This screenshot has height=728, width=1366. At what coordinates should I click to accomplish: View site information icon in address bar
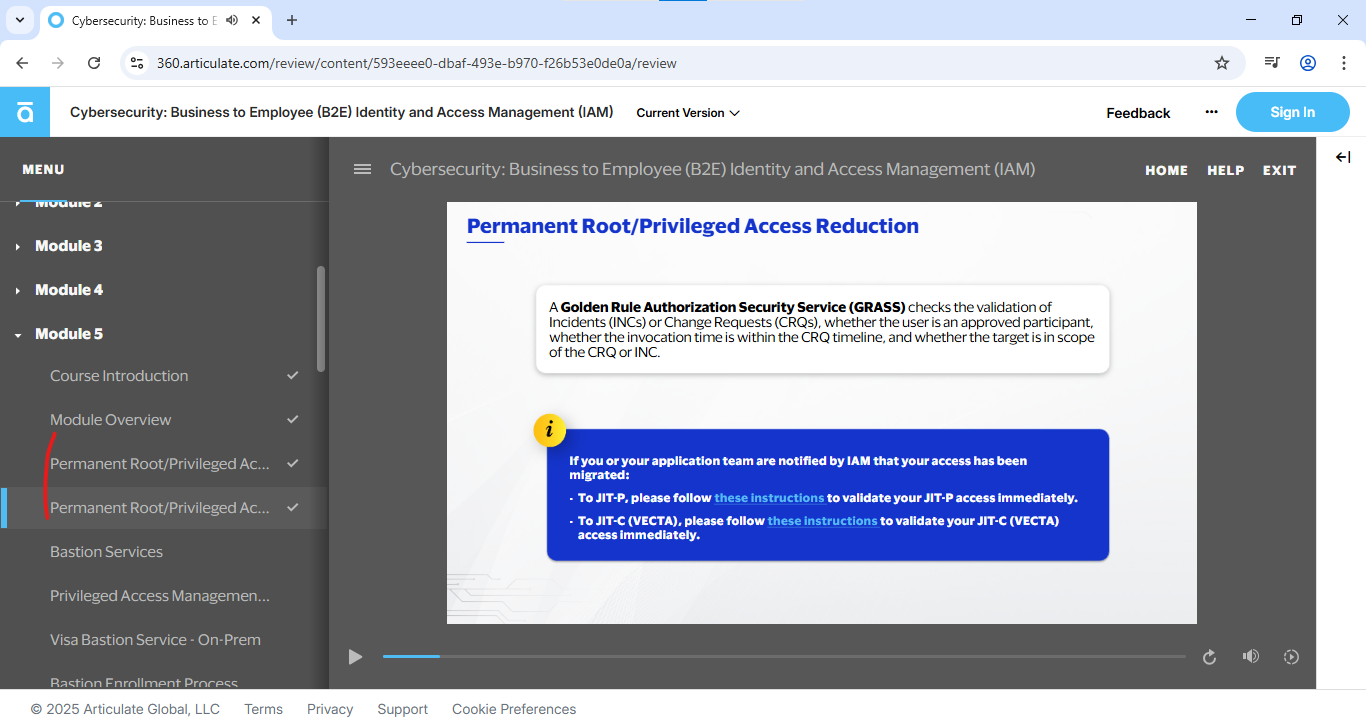138,63
